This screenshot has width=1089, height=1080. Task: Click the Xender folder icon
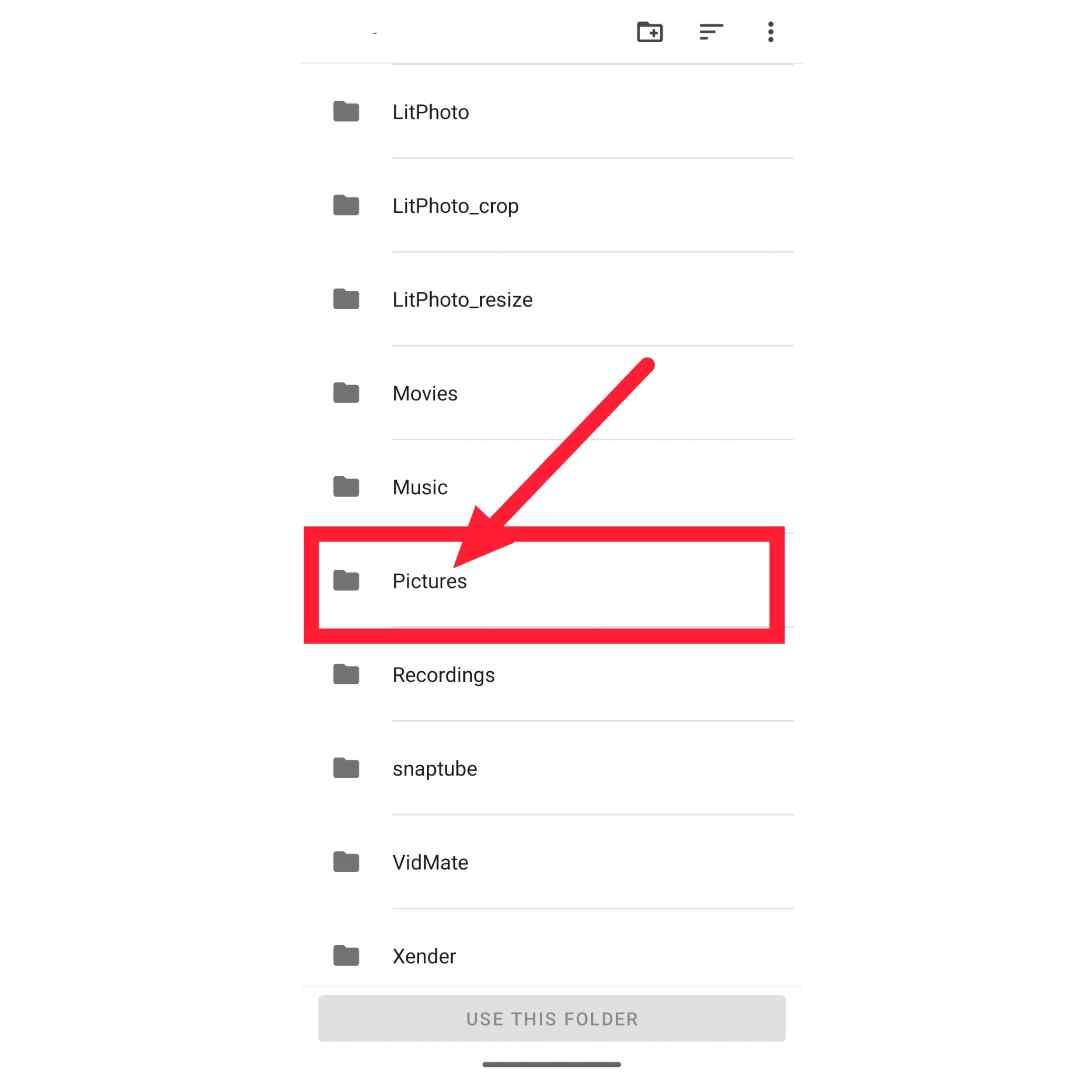(346, 956)
